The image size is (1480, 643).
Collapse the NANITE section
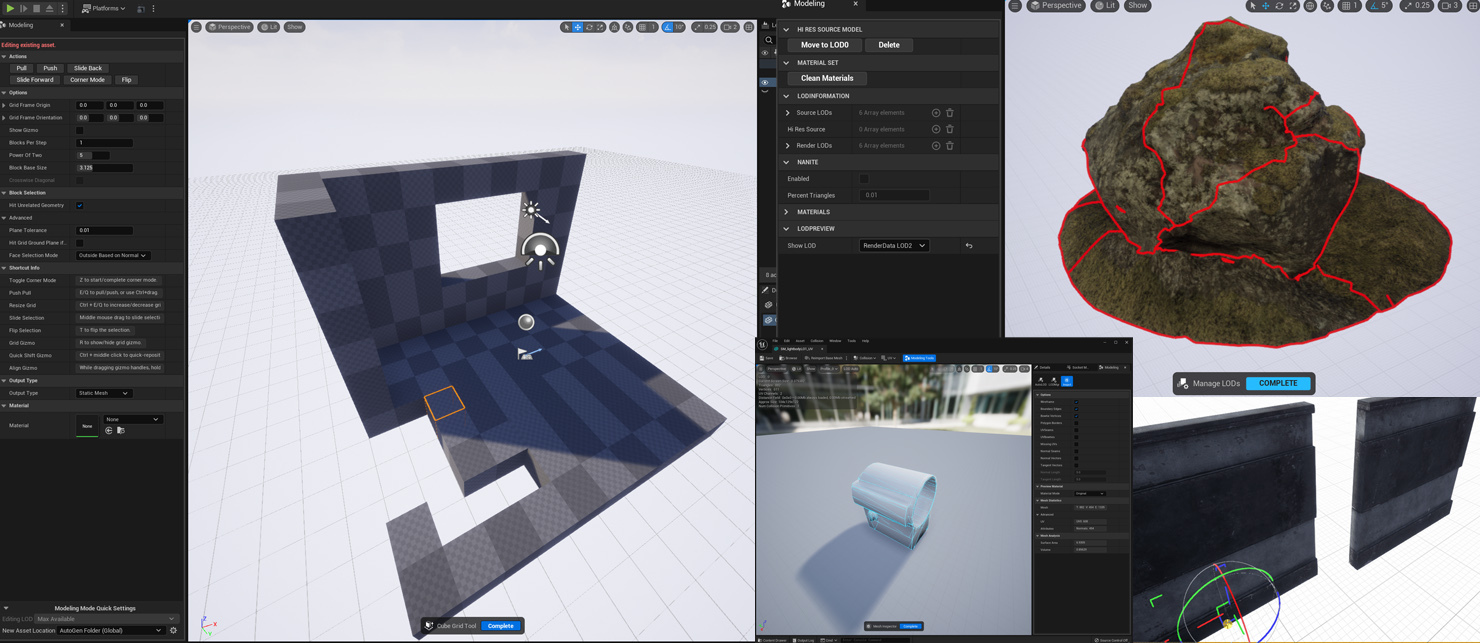click(x=786, y=162)
